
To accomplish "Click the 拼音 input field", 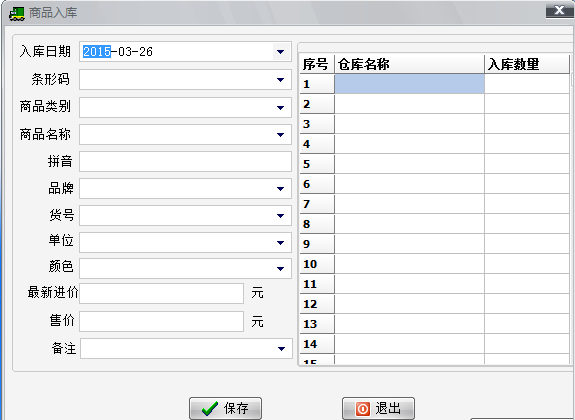I will coord(185,162).
